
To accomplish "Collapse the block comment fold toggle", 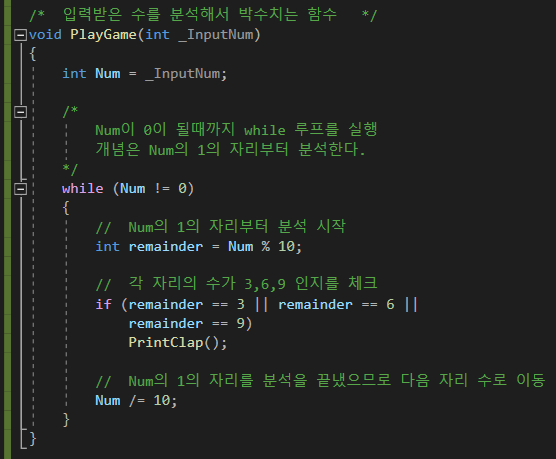I will [x=20, y=112].
